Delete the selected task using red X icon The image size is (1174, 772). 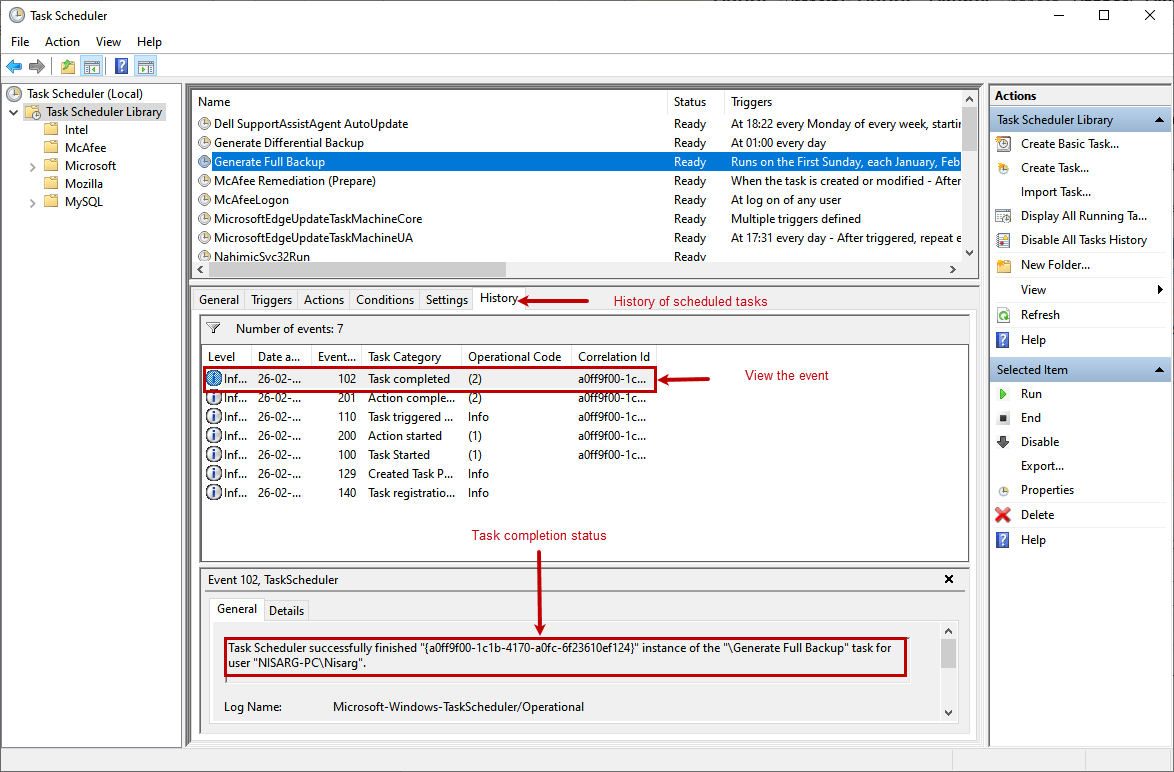(1001, 514)
